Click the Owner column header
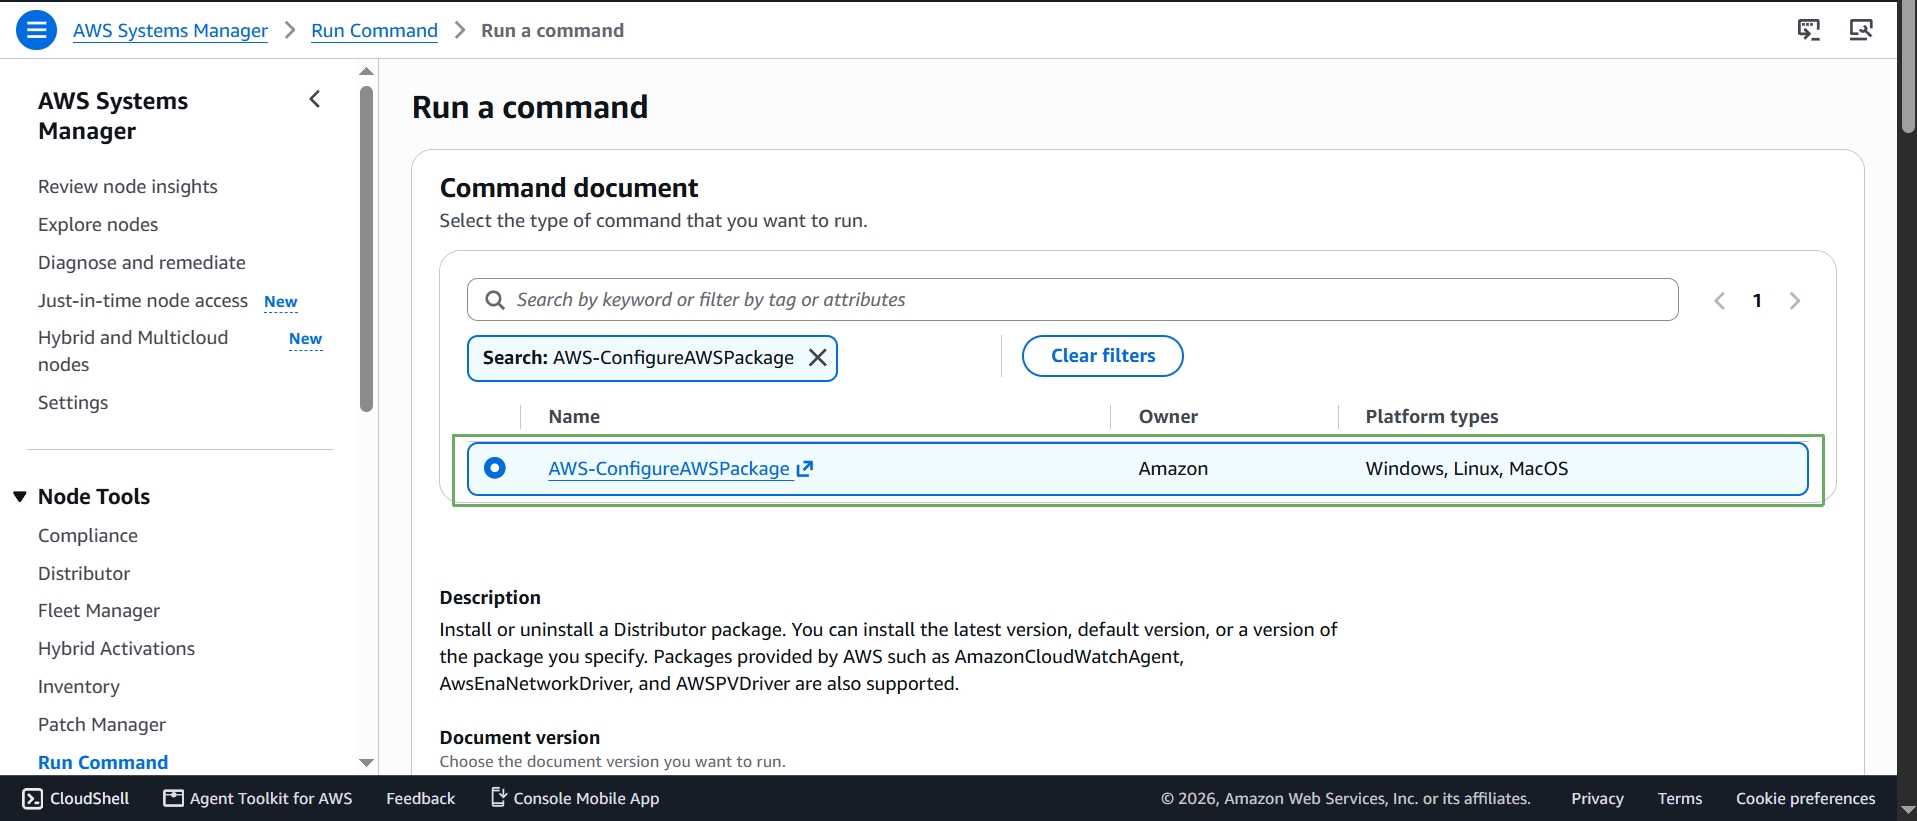1917x821 pixels. coord(1168,417)
